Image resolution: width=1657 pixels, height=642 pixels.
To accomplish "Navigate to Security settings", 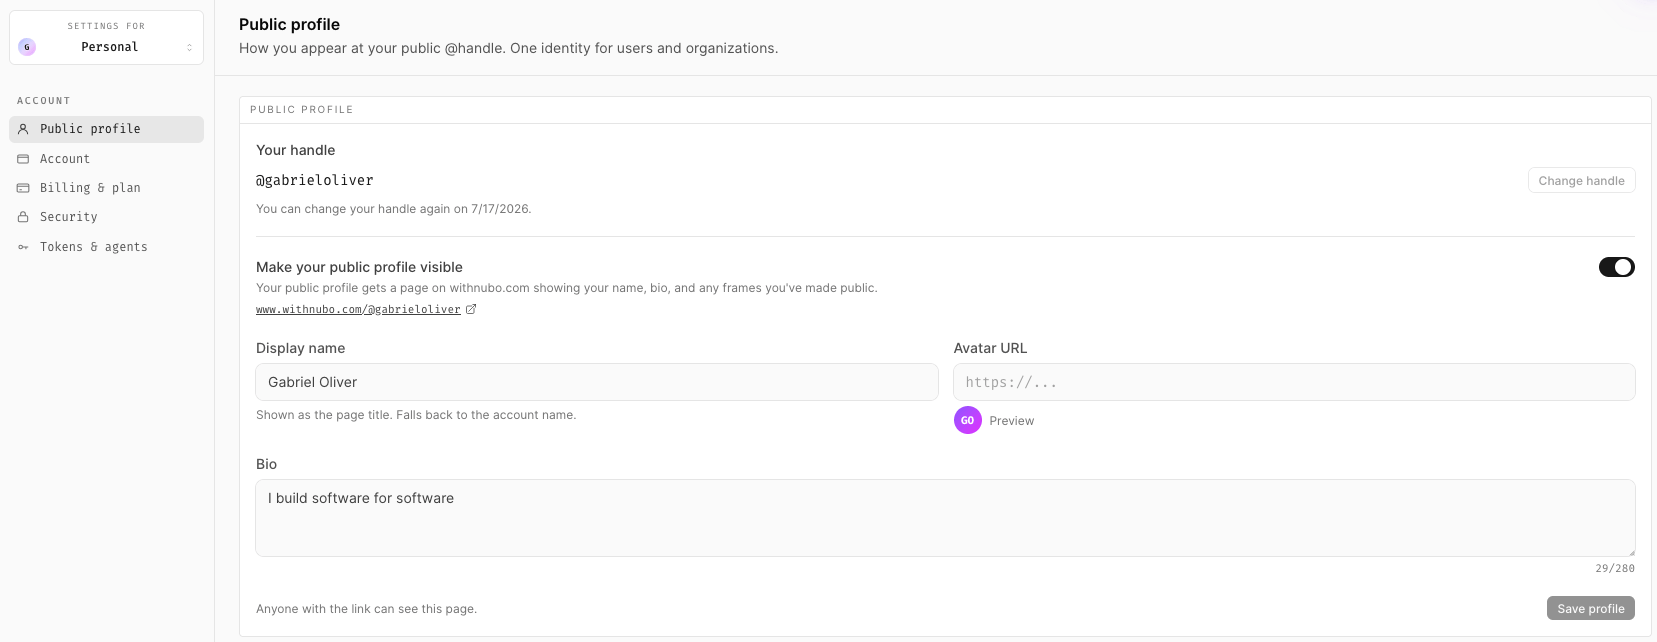I will [106, 217].
